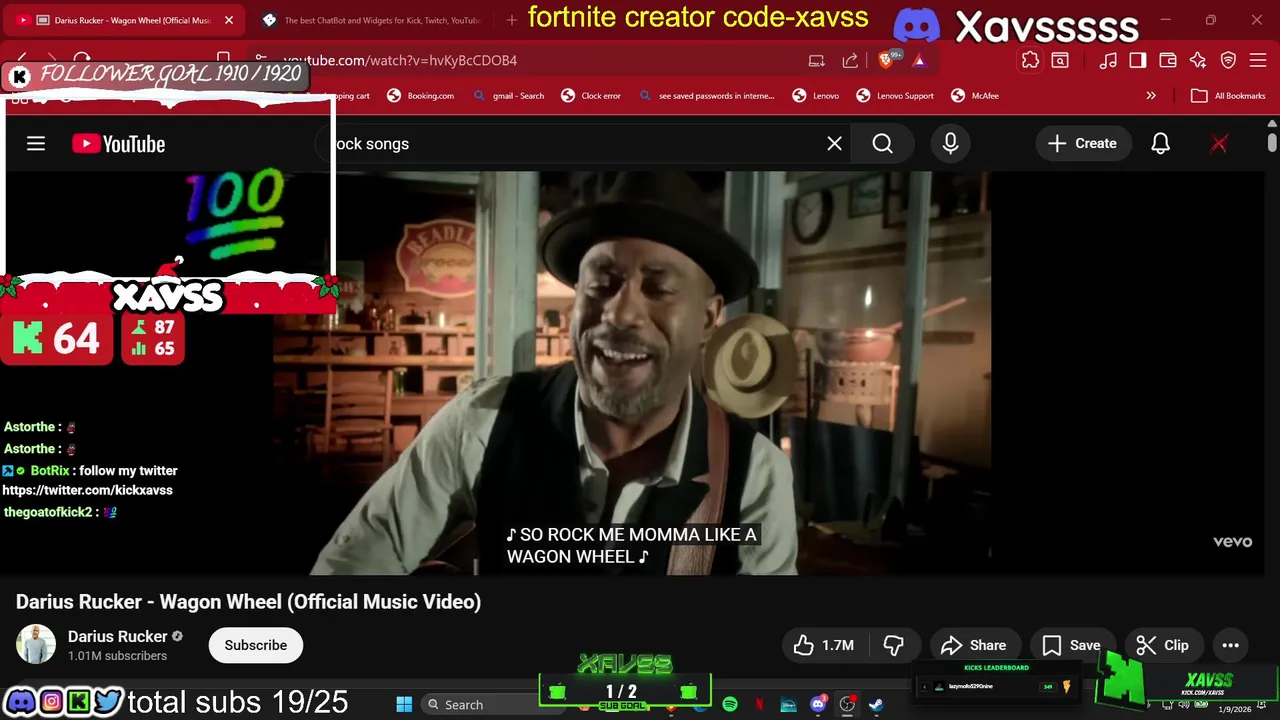Open the gmail - Search bookmark

coord(509,96)
